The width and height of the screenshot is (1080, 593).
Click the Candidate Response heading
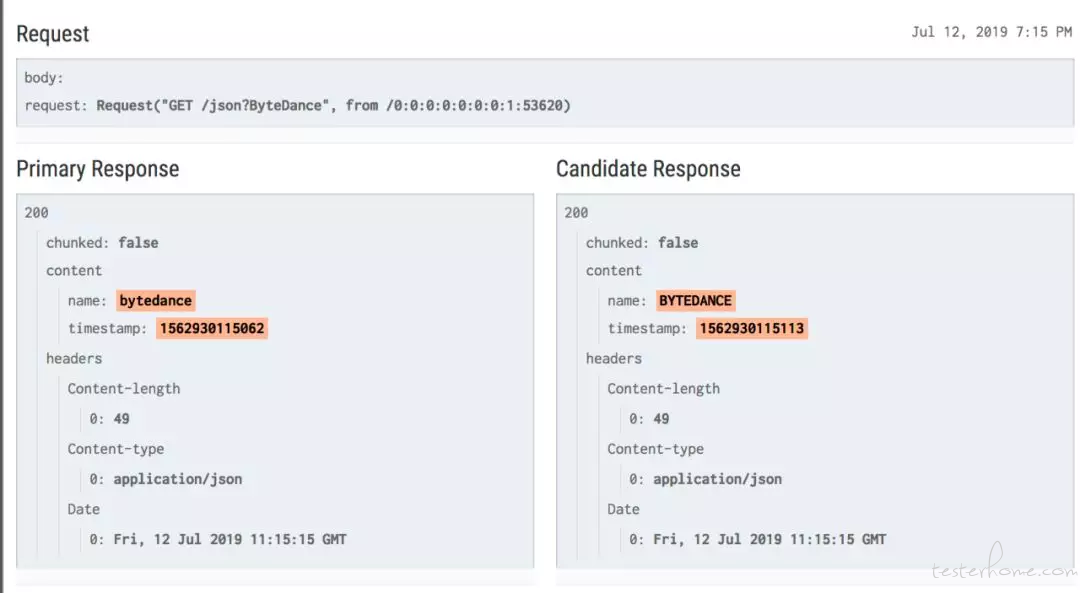pyautogui.click(x=648, y=169)
